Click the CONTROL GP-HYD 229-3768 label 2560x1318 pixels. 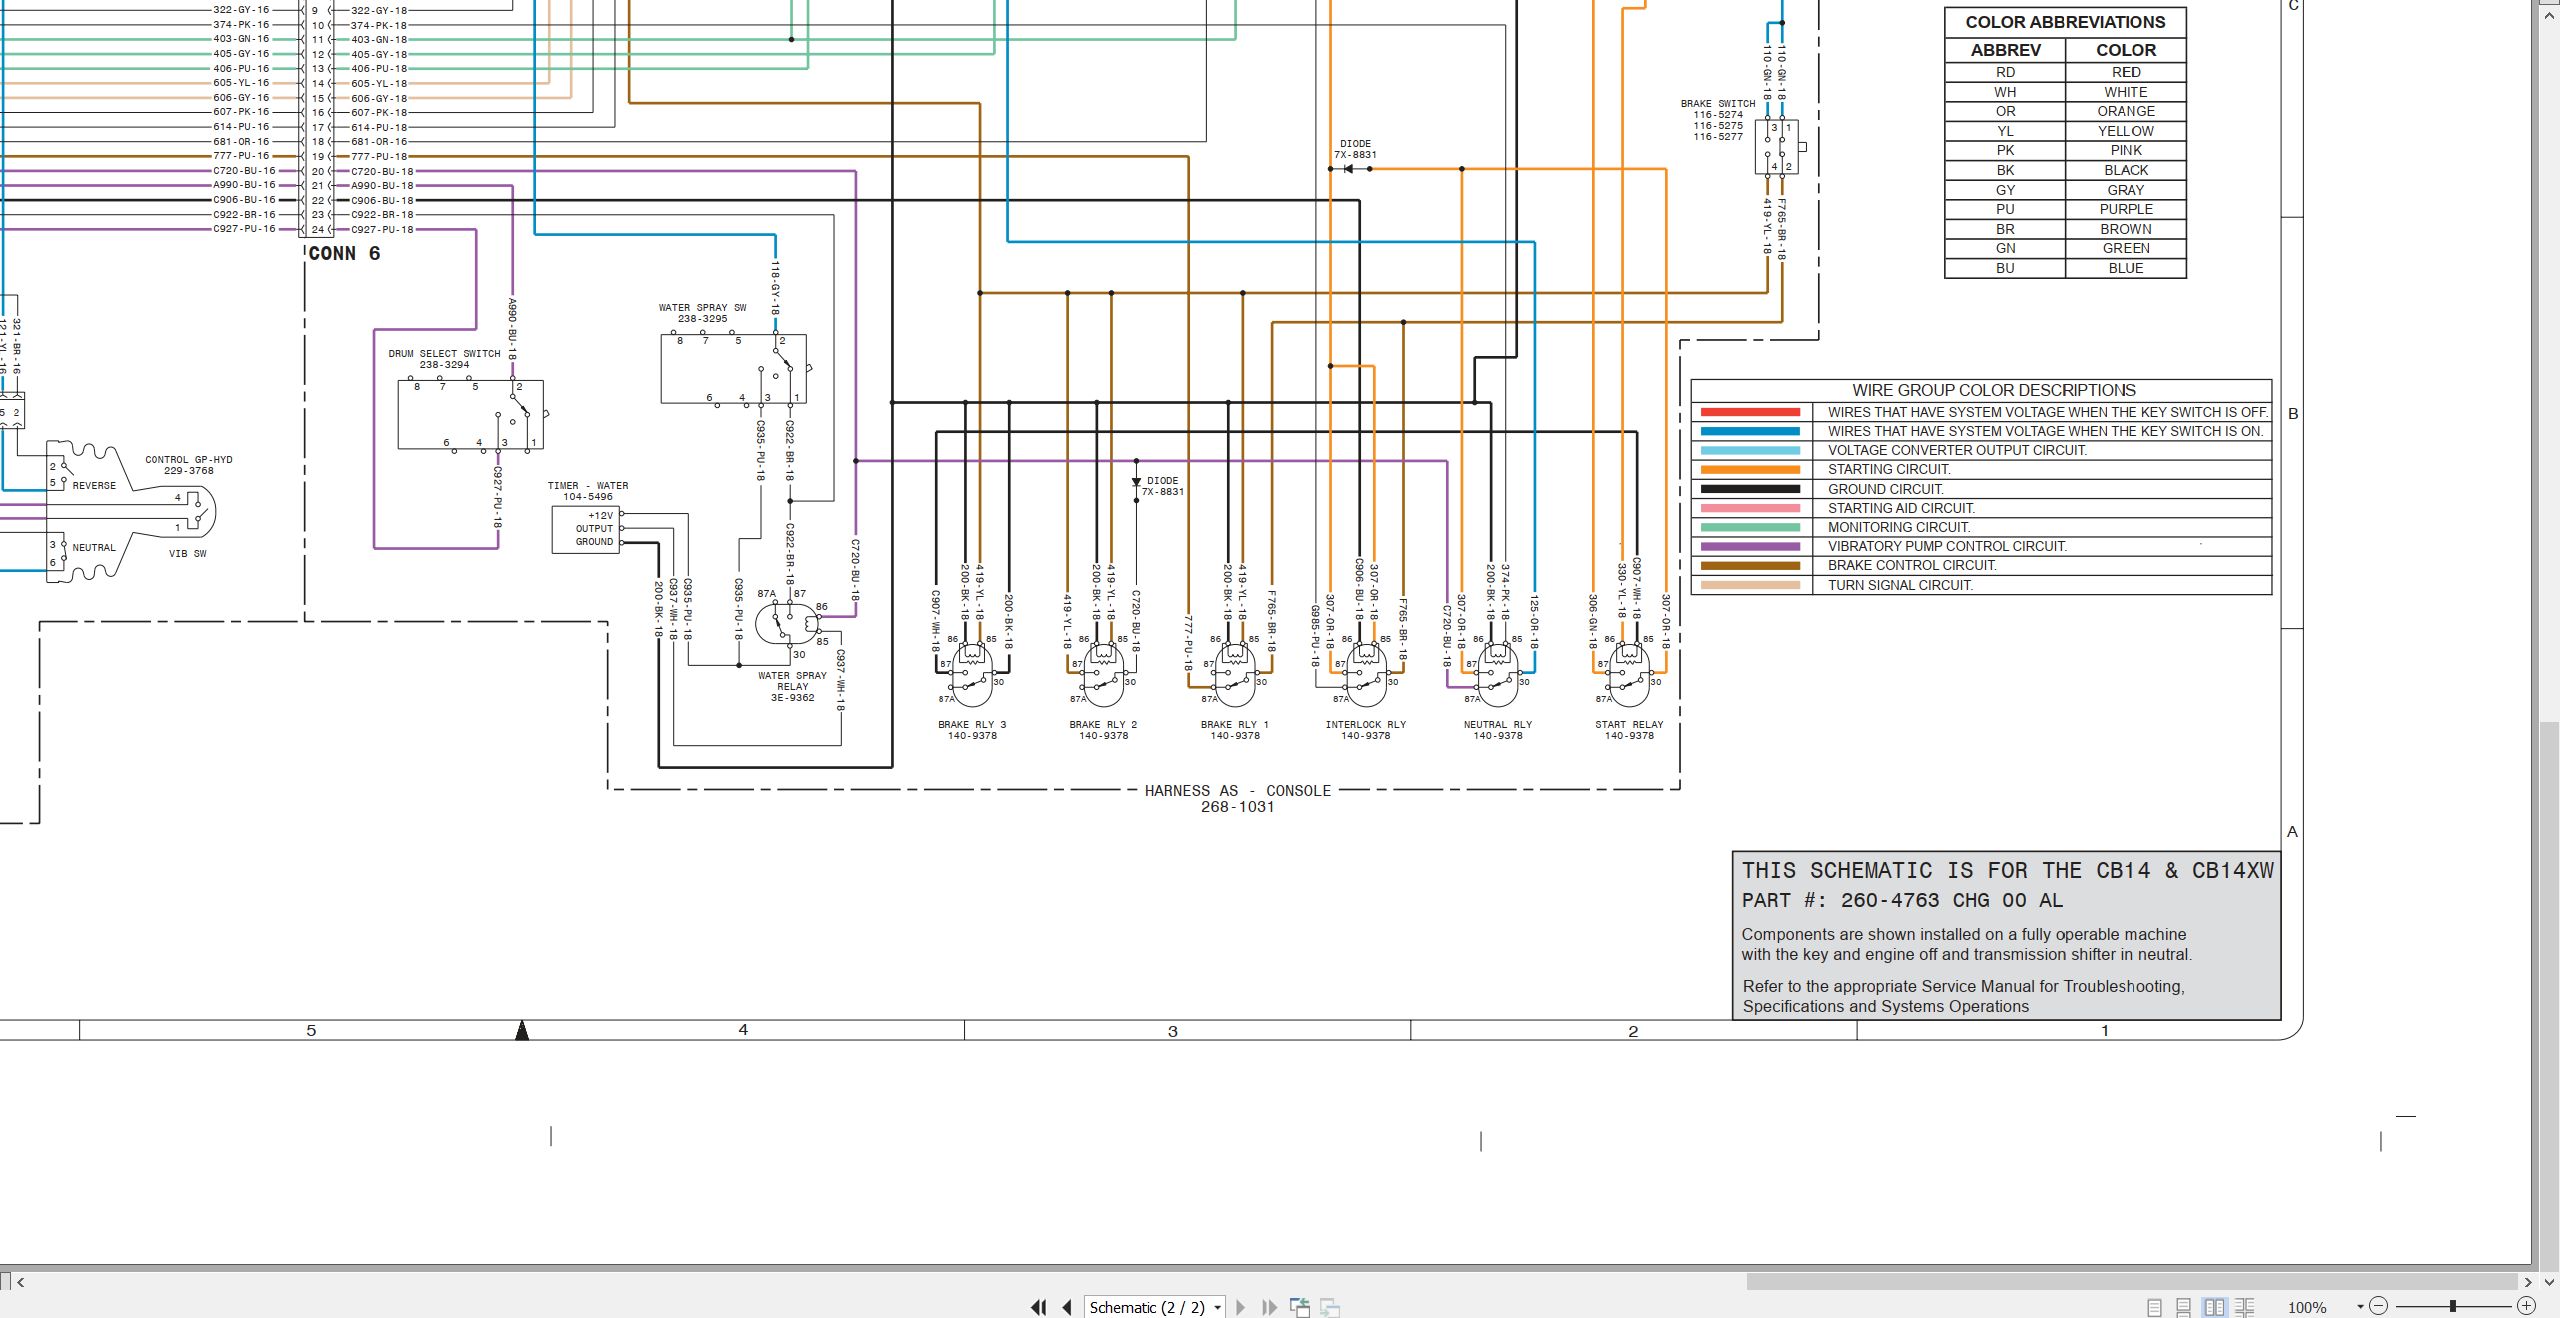click(x=189, y=465)
